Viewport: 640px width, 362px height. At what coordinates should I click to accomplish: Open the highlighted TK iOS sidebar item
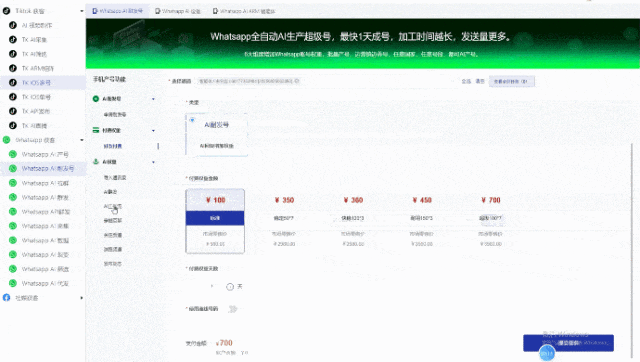43,82
